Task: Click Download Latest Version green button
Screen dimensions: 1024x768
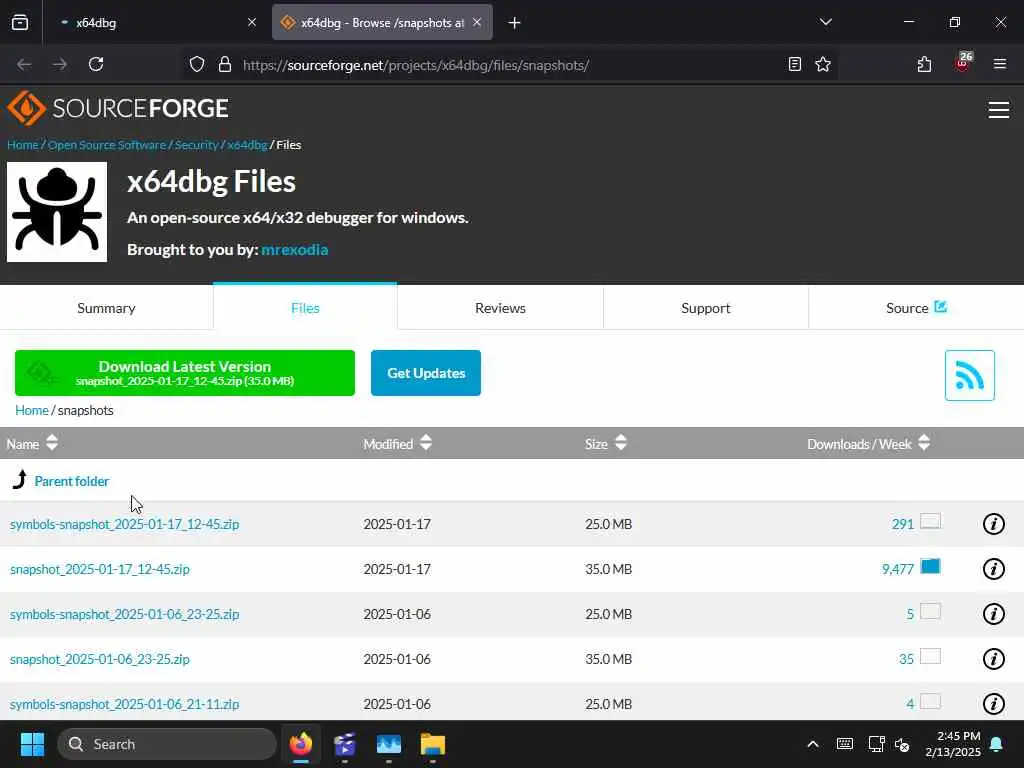Action: [x=185, y=373]
